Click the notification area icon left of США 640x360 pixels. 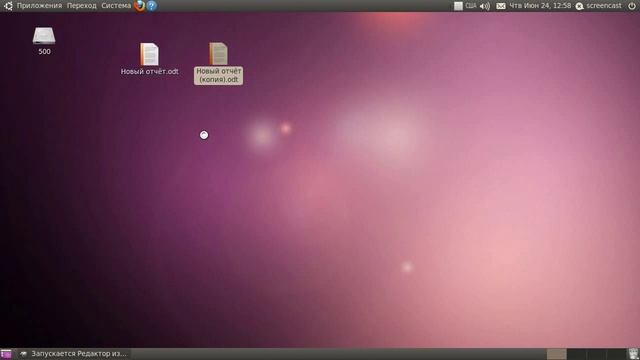click(458, 6)
